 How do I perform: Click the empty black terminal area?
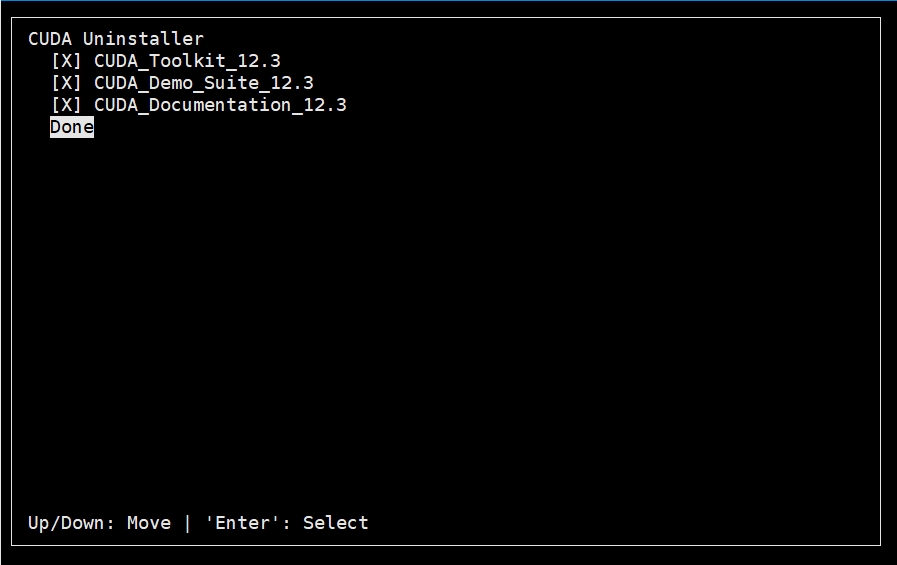click(450, 320)
